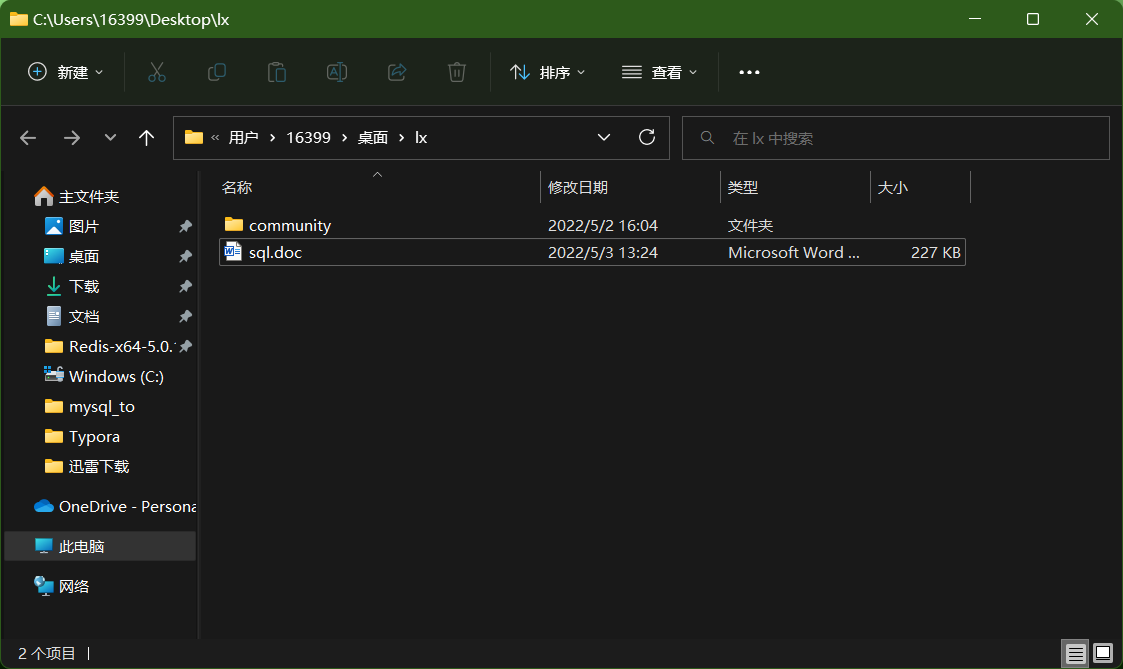The image size is (1123, 669).
Task: Click the search magnifier icon
Action: 707,138
